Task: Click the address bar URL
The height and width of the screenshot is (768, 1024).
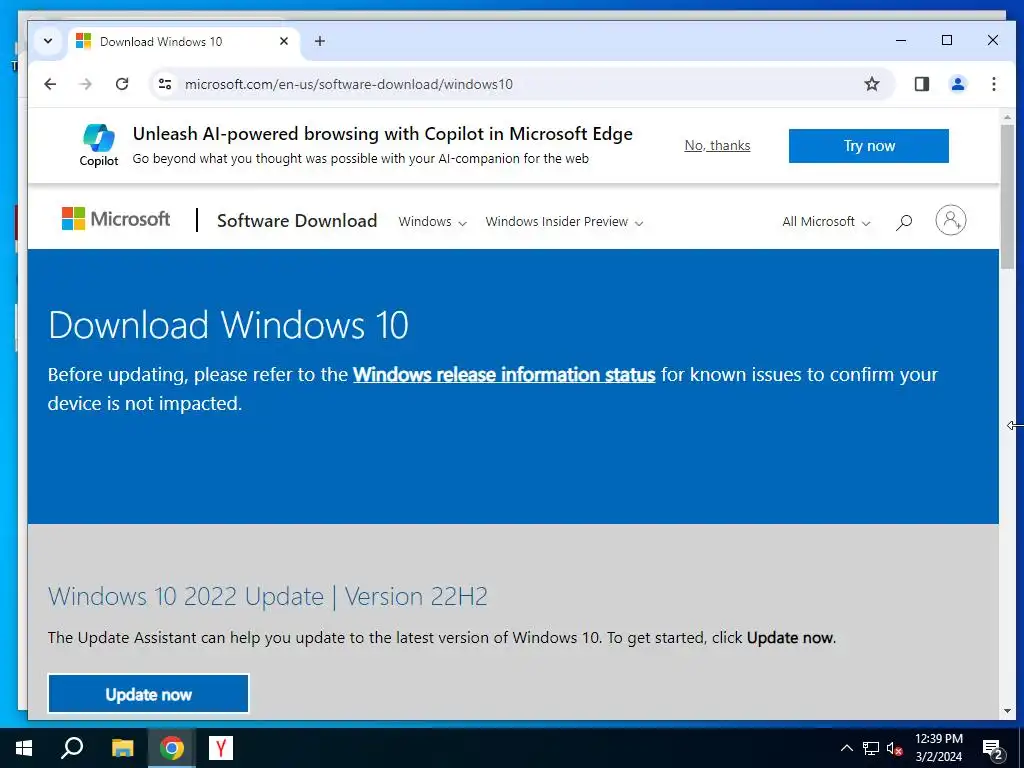Action: [349, 84]
